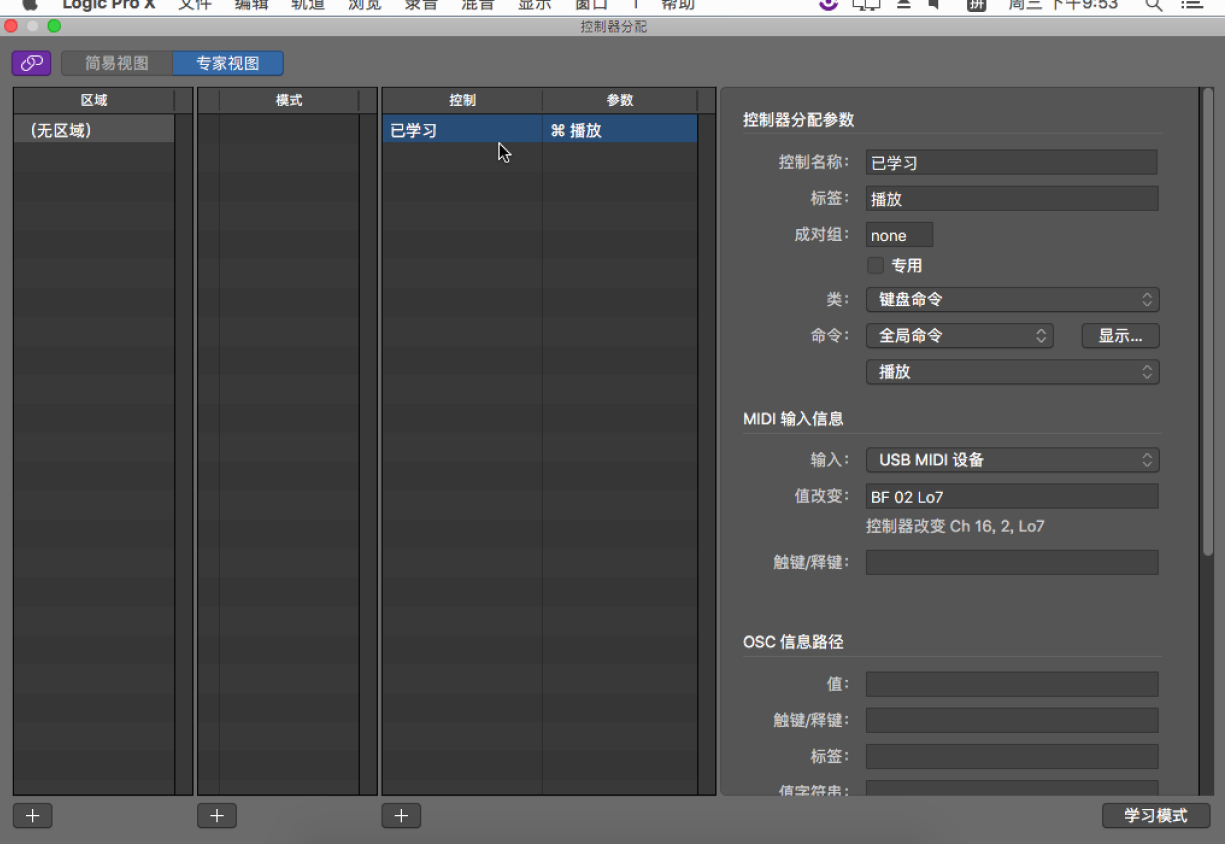Open the 显示 menu in the menu bar
Screen dimensions: 1225x844
[534, 5]
